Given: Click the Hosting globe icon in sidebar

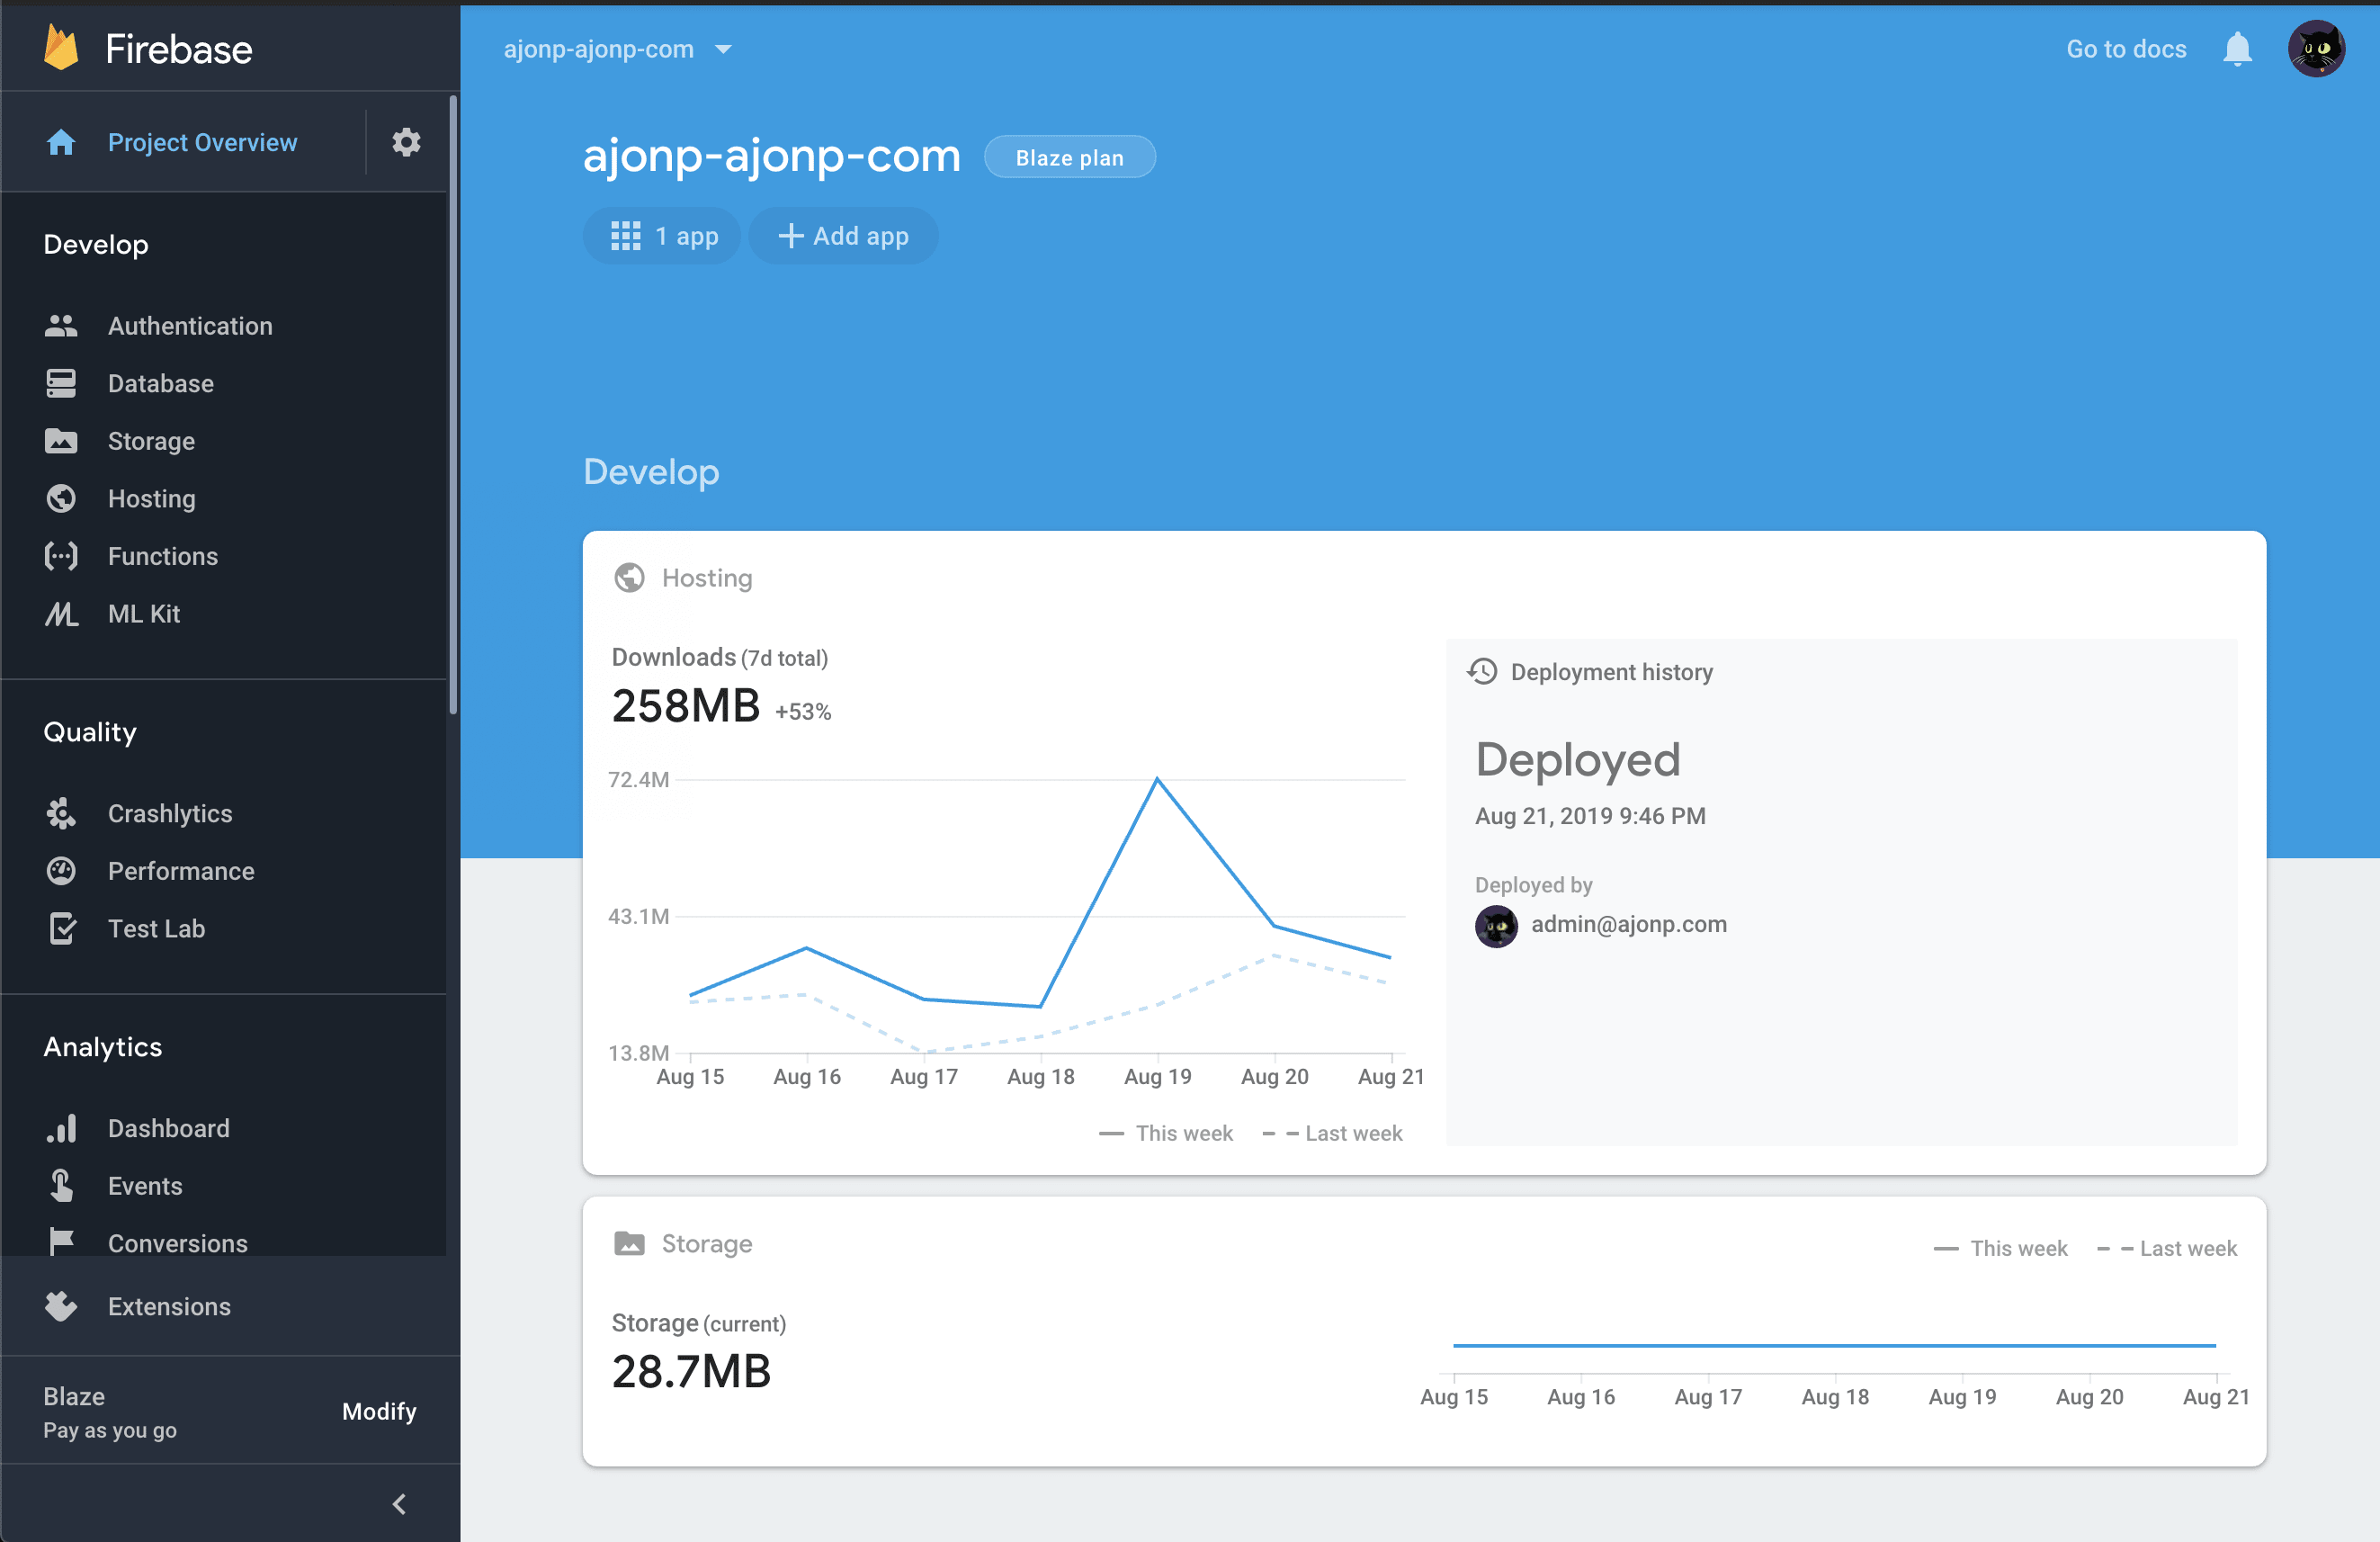Looking at the screenshot, I should coord(61,498).
